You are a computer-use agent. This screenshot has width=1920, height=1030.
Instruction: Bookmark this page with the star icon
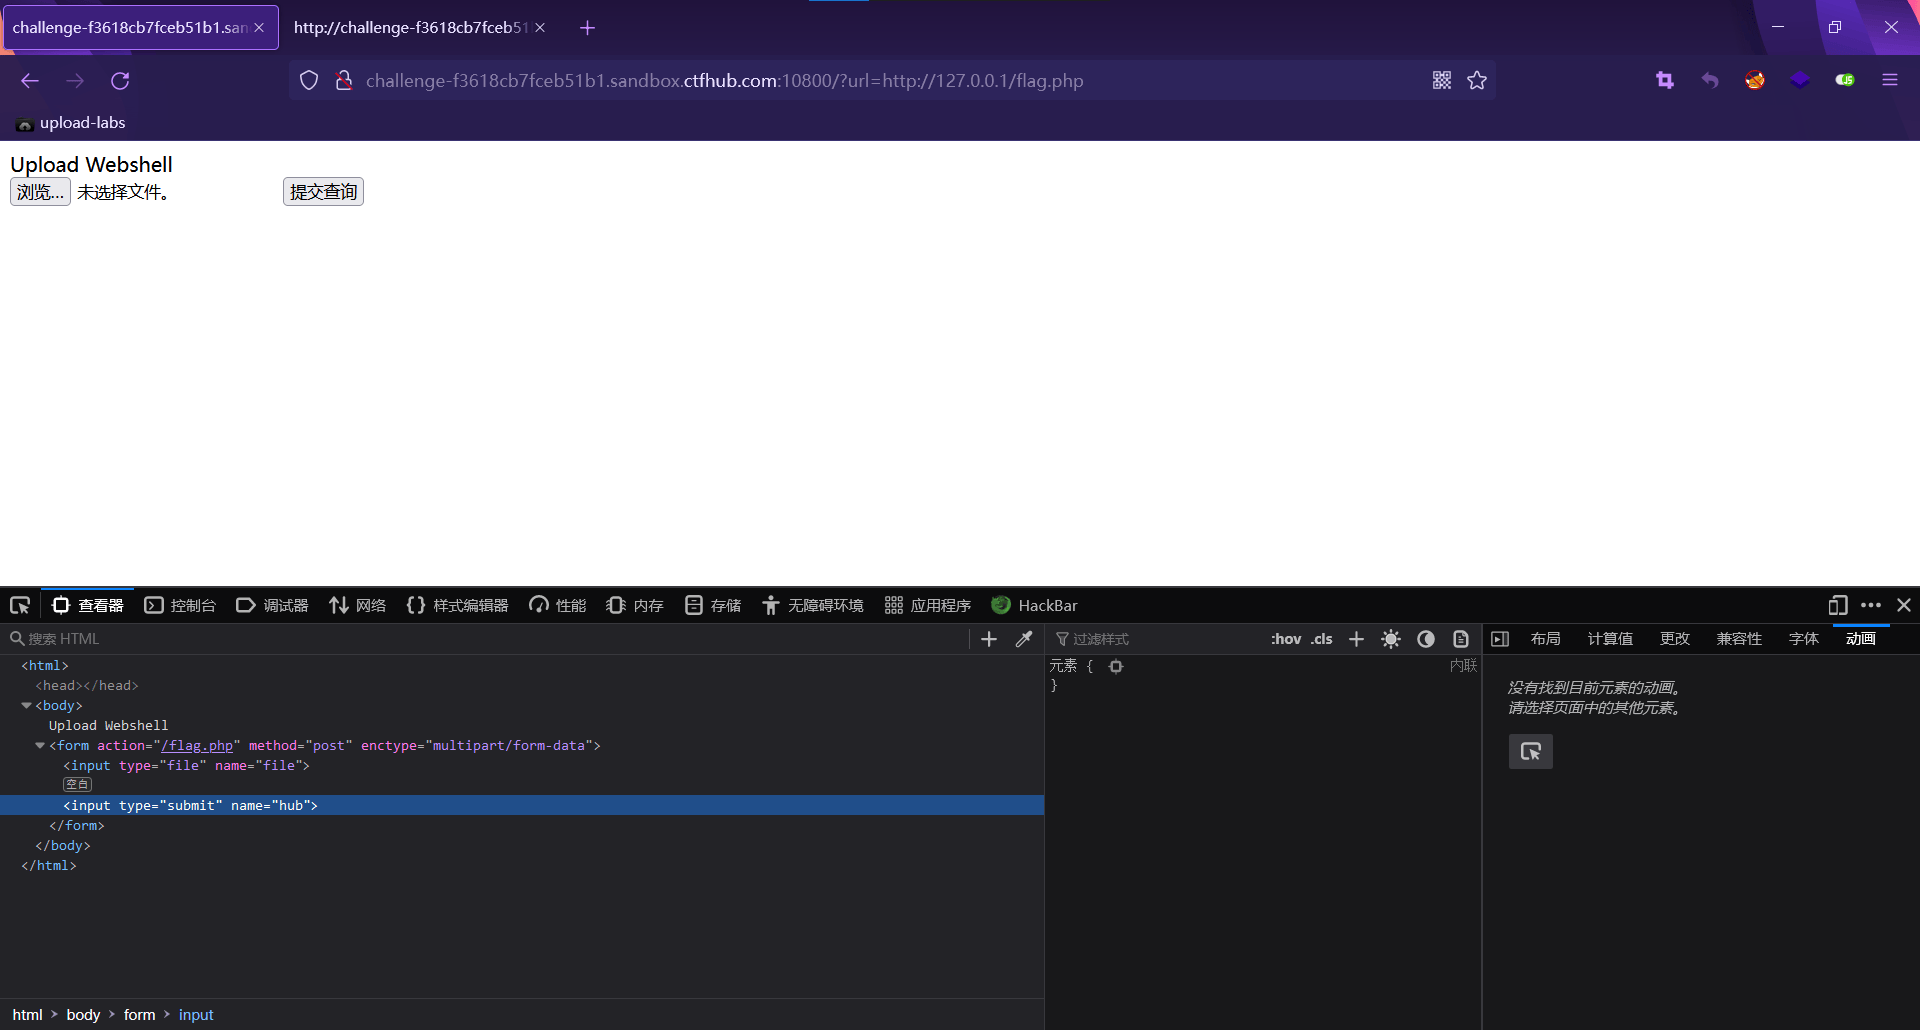tap(1477, 81)
